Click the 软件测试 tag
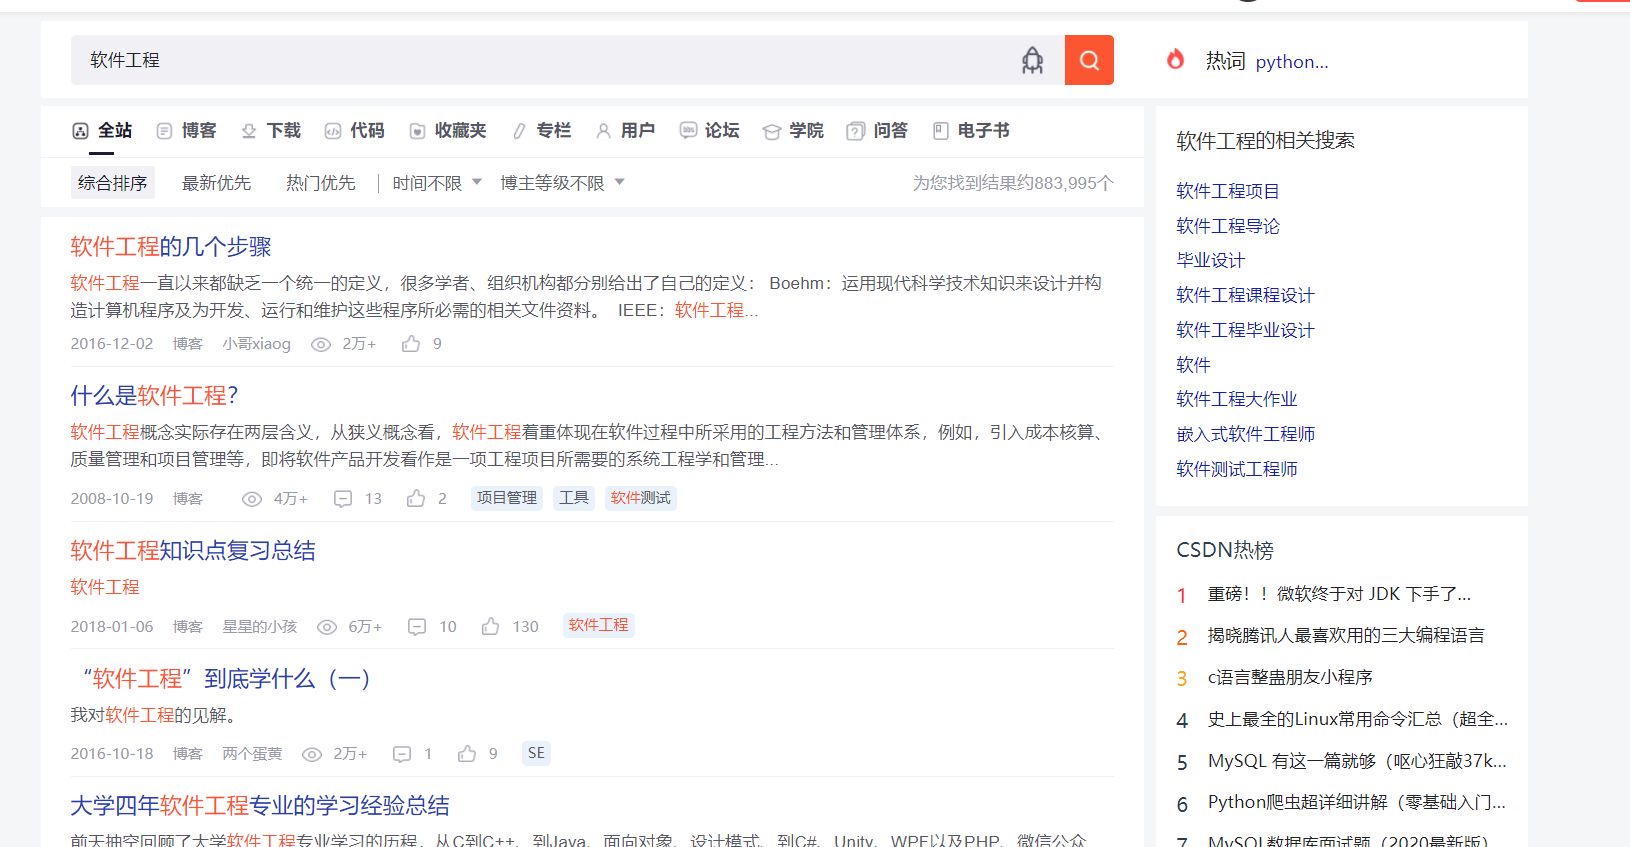Screen dimensions: 1630x847 pyautogui.click(x=641, y=498)
